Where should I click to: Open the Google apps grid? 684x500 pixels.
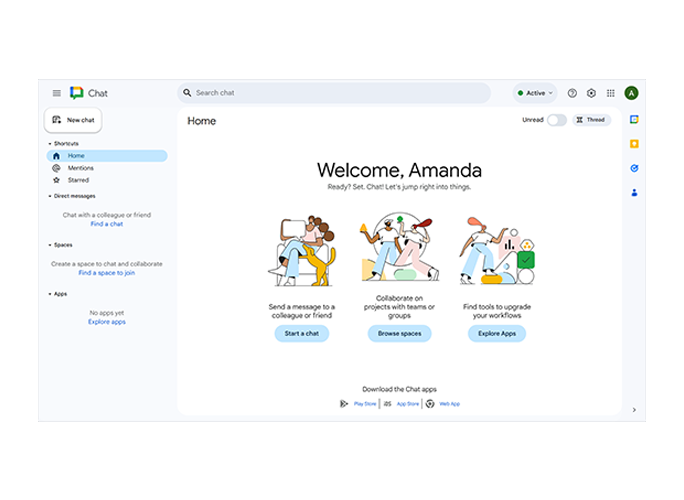610,93
